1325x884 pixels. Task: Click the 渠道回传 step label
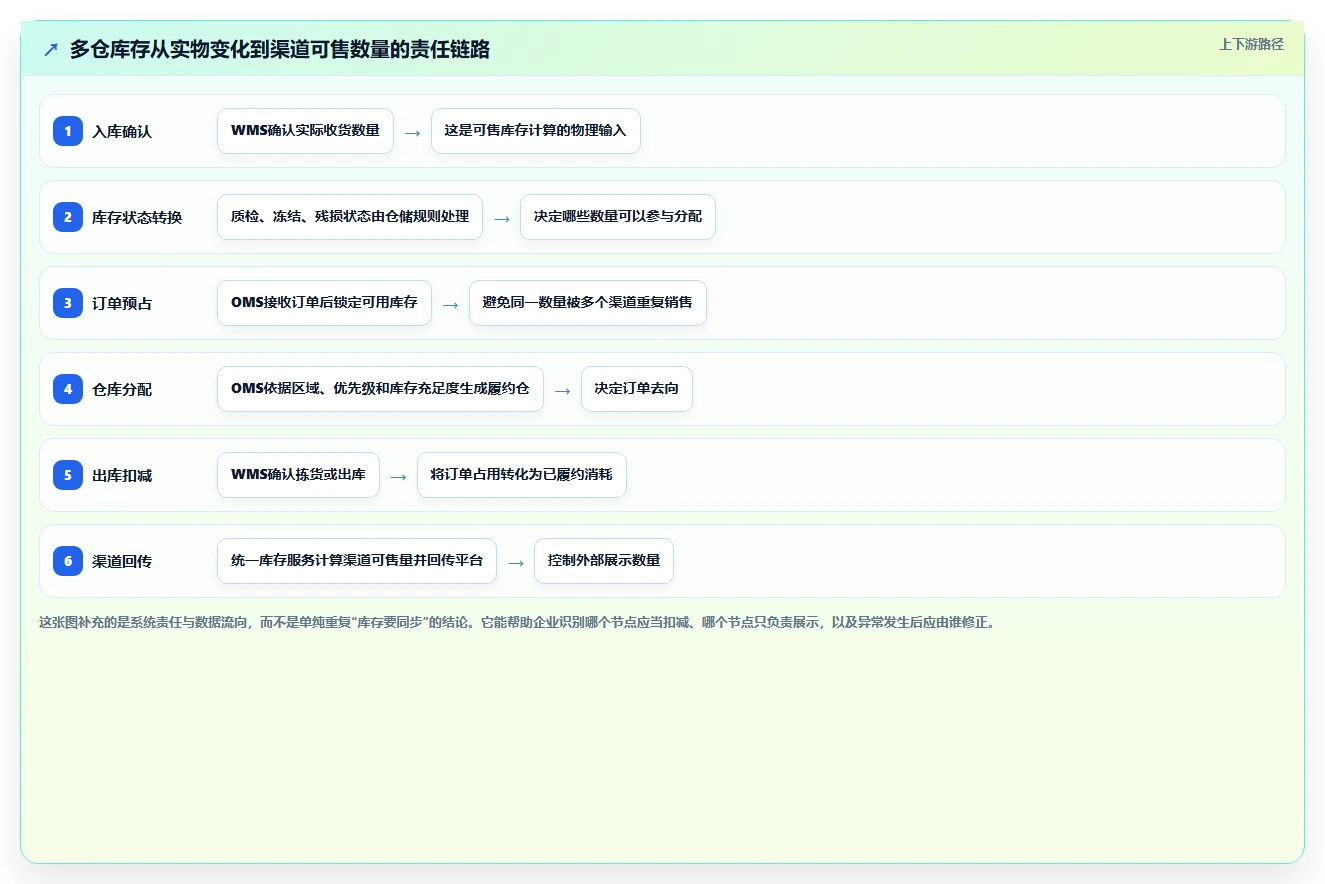tap(122, 561)
